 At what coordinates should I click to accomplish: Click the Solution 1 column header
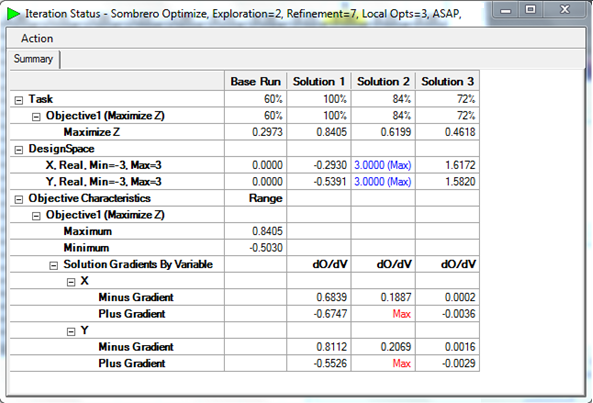click(319, 81)
